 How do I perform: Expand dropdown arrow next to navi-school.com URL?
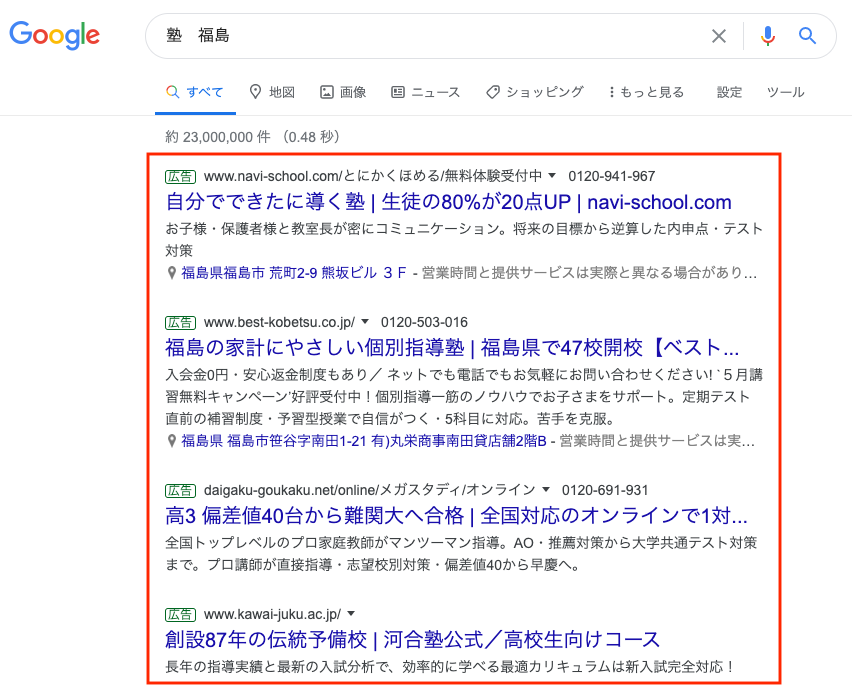coord(552,176)
